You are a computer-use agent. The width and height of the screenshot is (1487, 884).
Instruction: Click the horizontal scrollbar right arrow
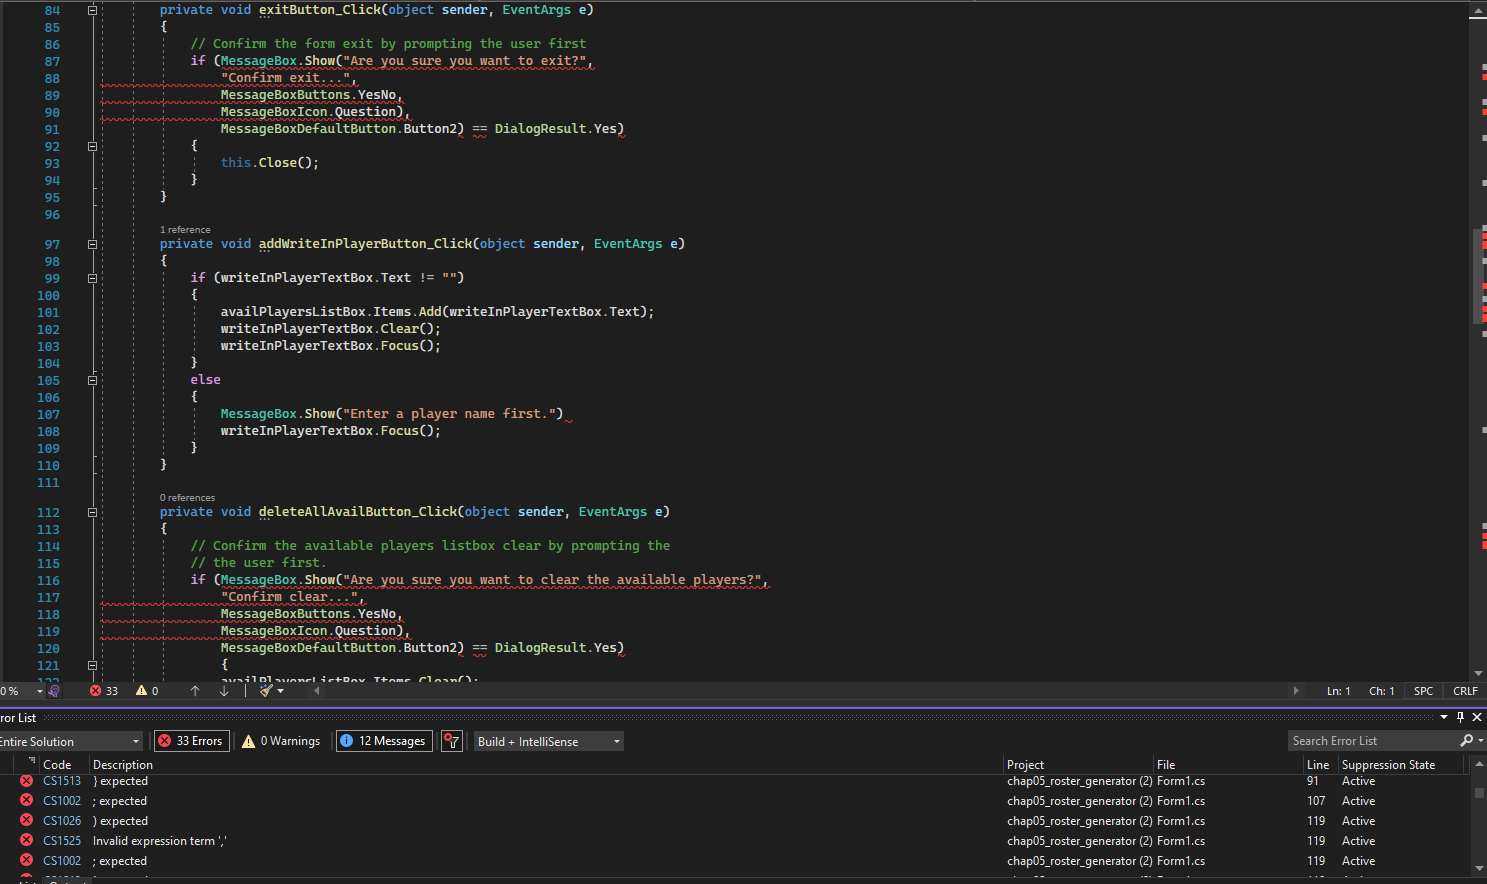pyautogui.click(x=1296, y=690)
